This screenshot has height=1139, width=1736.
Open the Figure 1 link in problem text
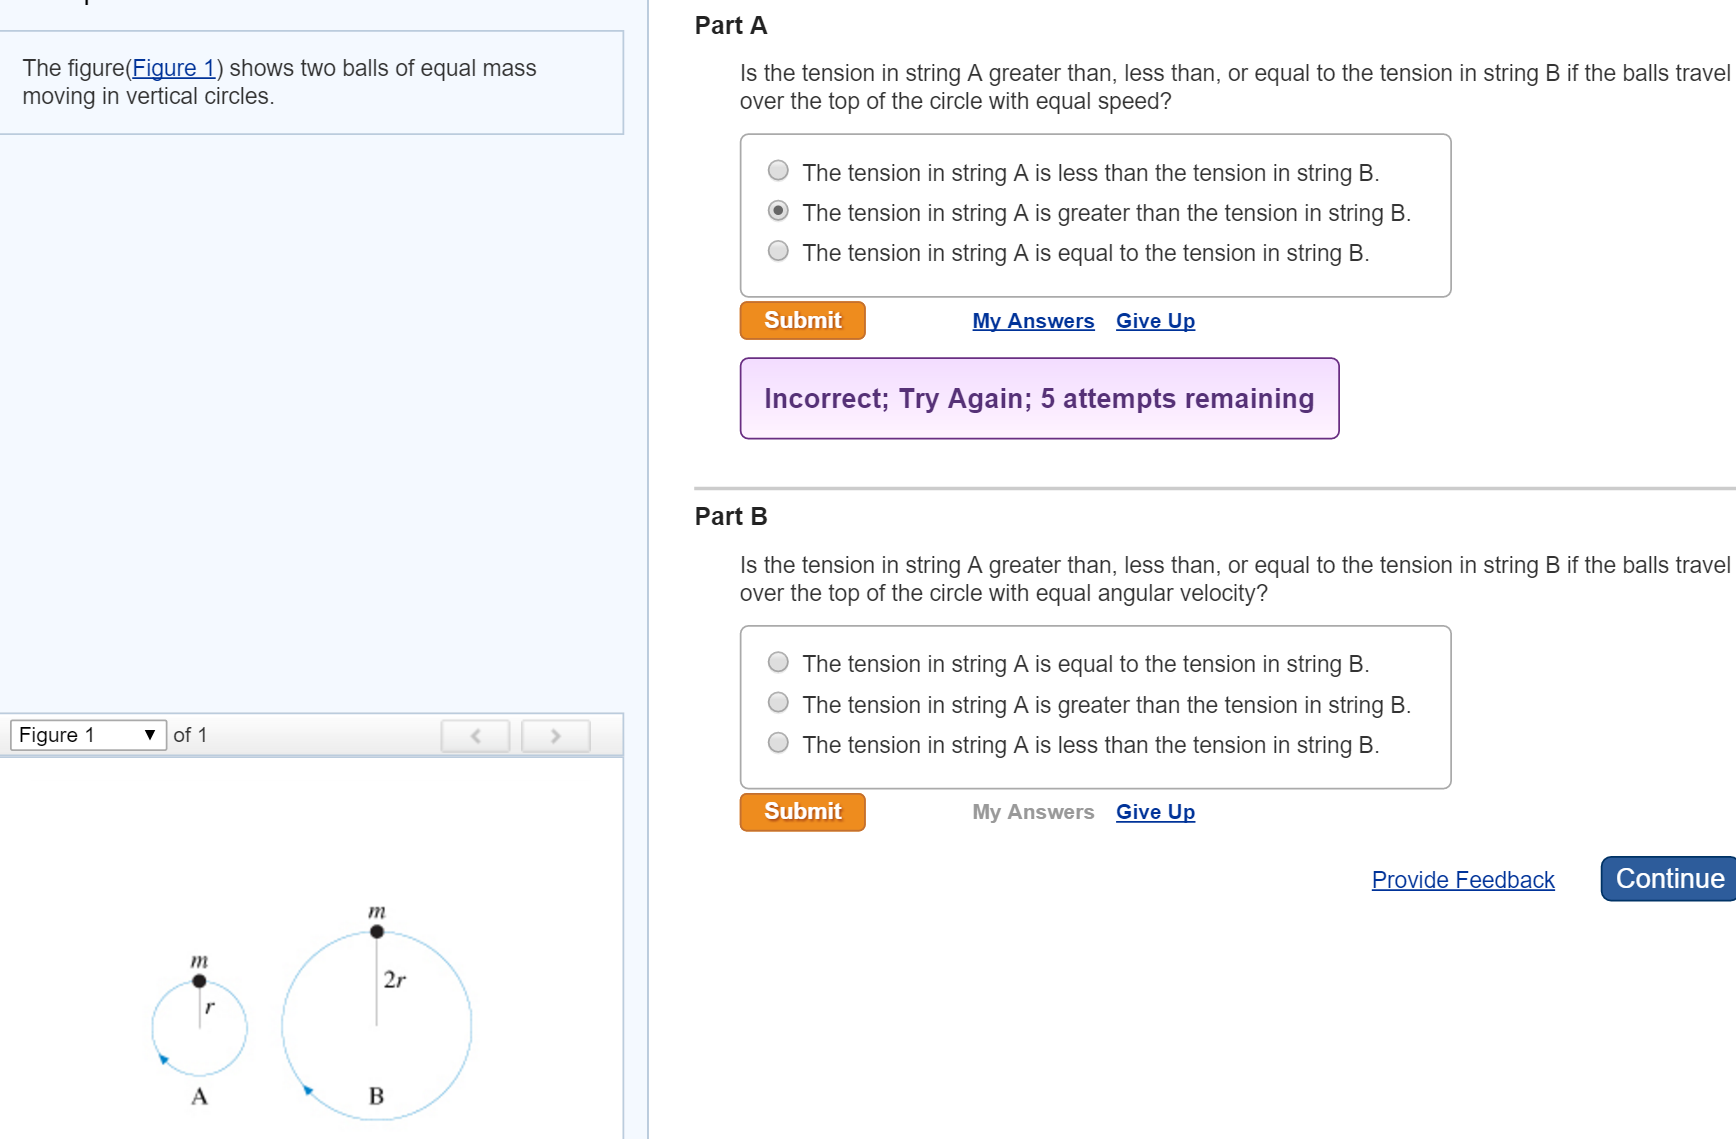(x=173, y=67)
